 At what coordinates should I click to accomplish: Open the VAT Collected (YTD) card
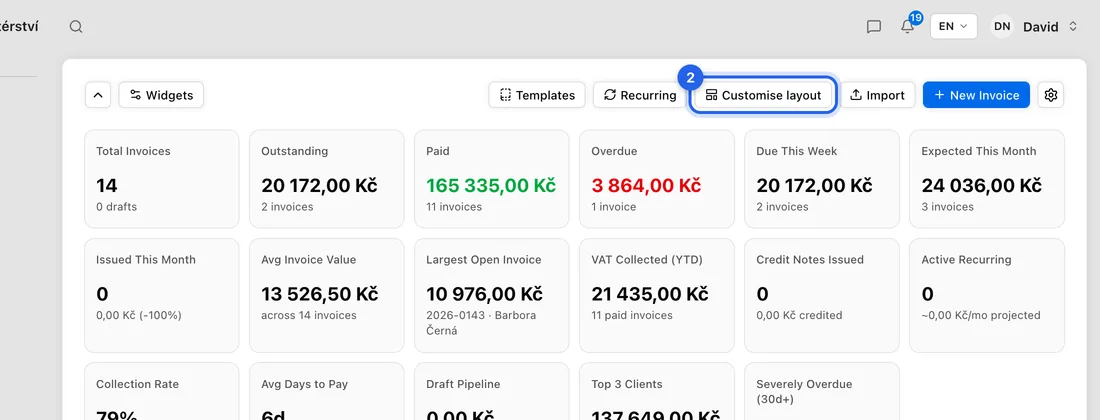click(x=656, y=295)
